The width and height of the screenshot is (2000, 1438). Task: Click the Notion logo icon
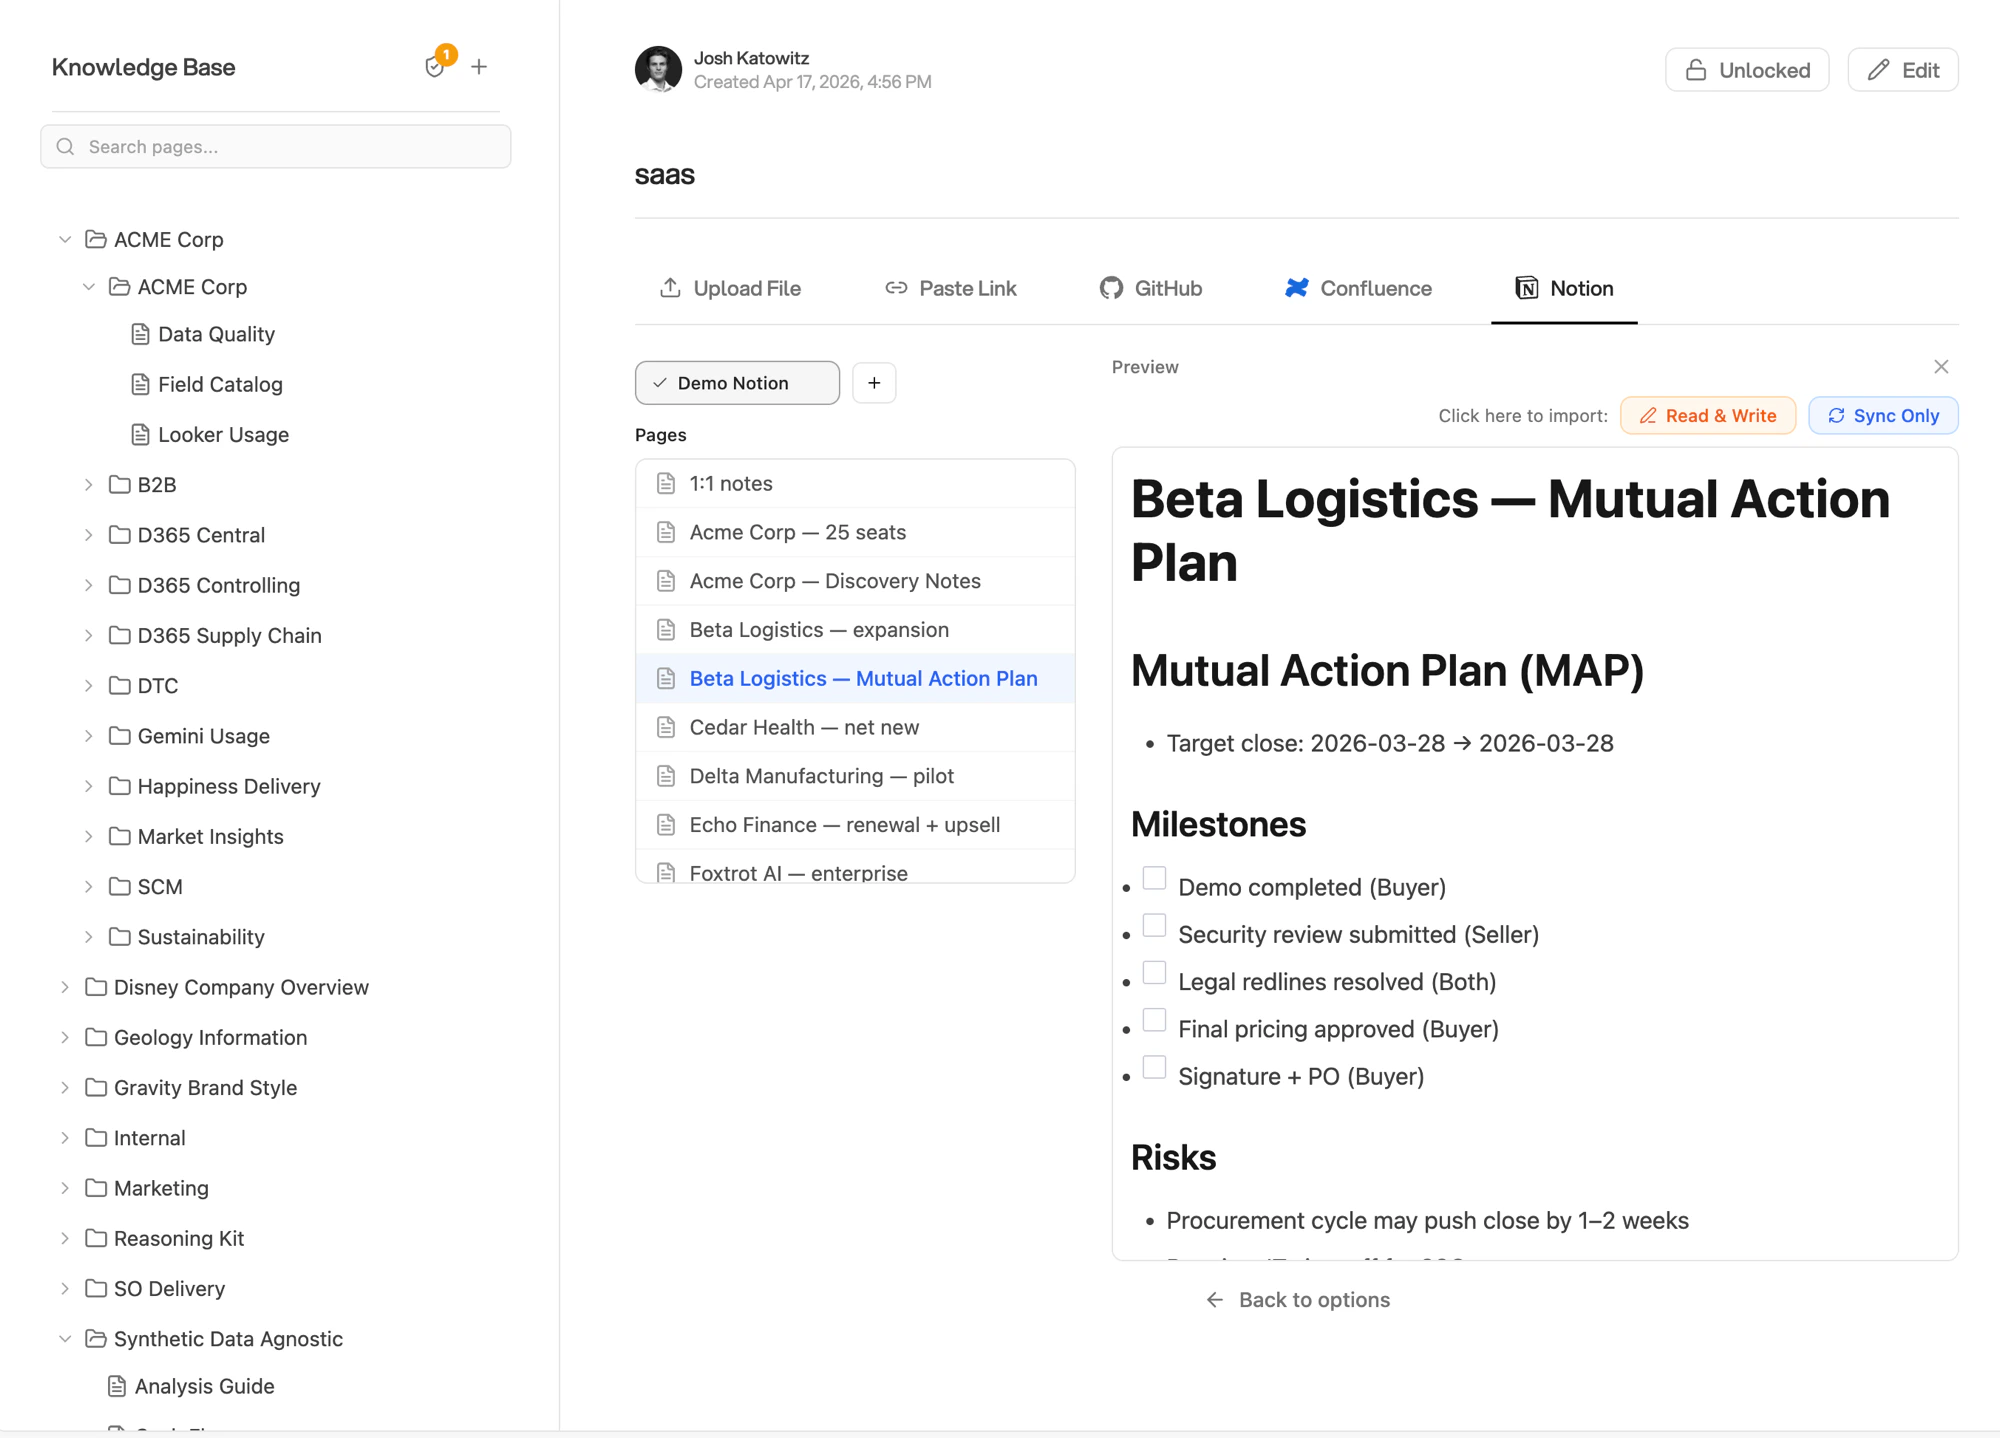coord(1528,288)
